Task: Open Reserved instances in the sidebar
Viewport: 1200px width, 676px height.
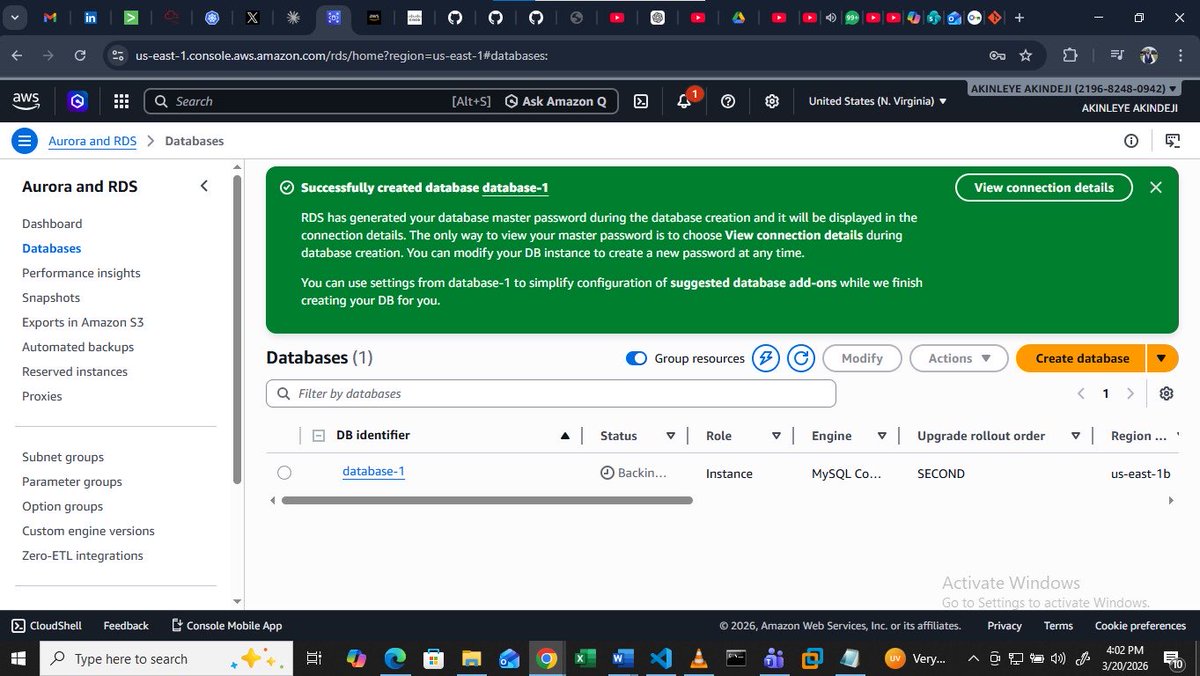Action: pyautogui.click(x=75, y=372)
